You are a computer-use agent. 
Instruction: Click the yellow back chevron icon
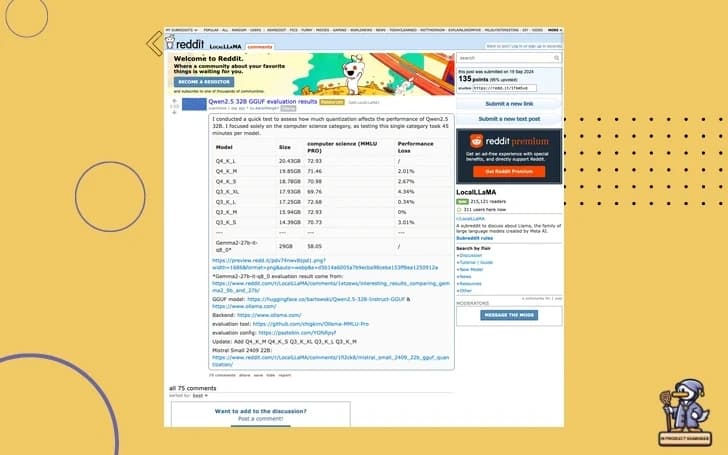153,43
